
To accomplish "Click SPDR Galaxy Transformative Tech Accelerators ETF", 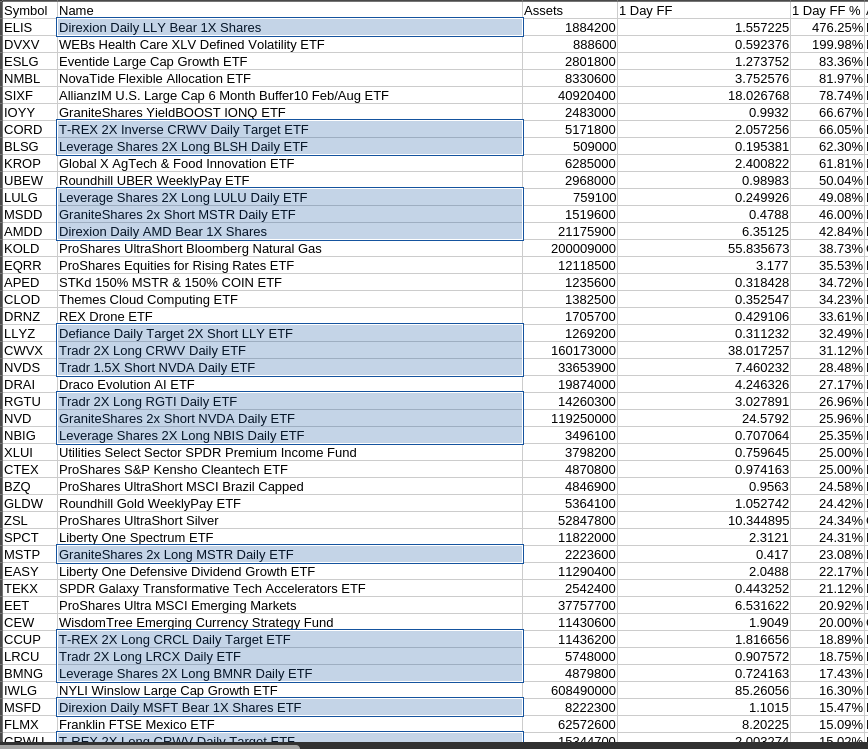I will [290, 589].
